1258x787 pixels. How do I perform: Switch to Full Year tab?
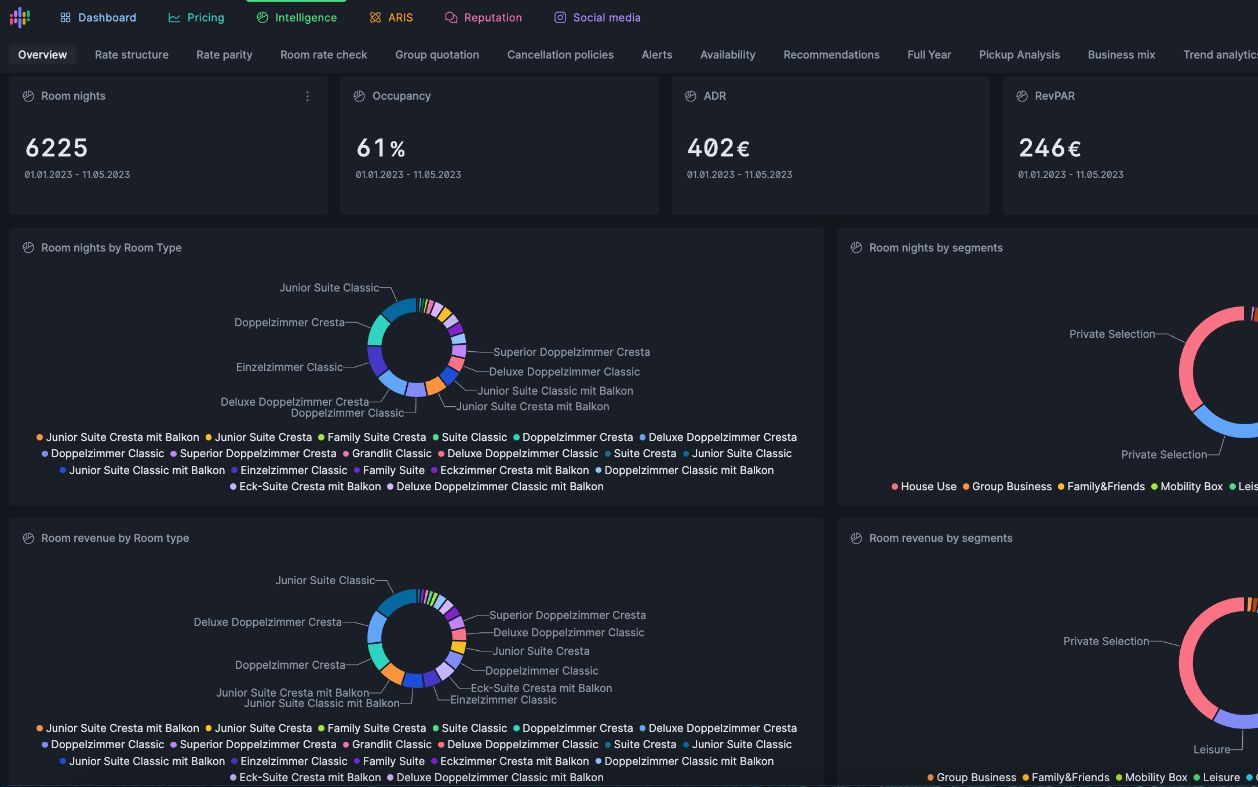929,55
